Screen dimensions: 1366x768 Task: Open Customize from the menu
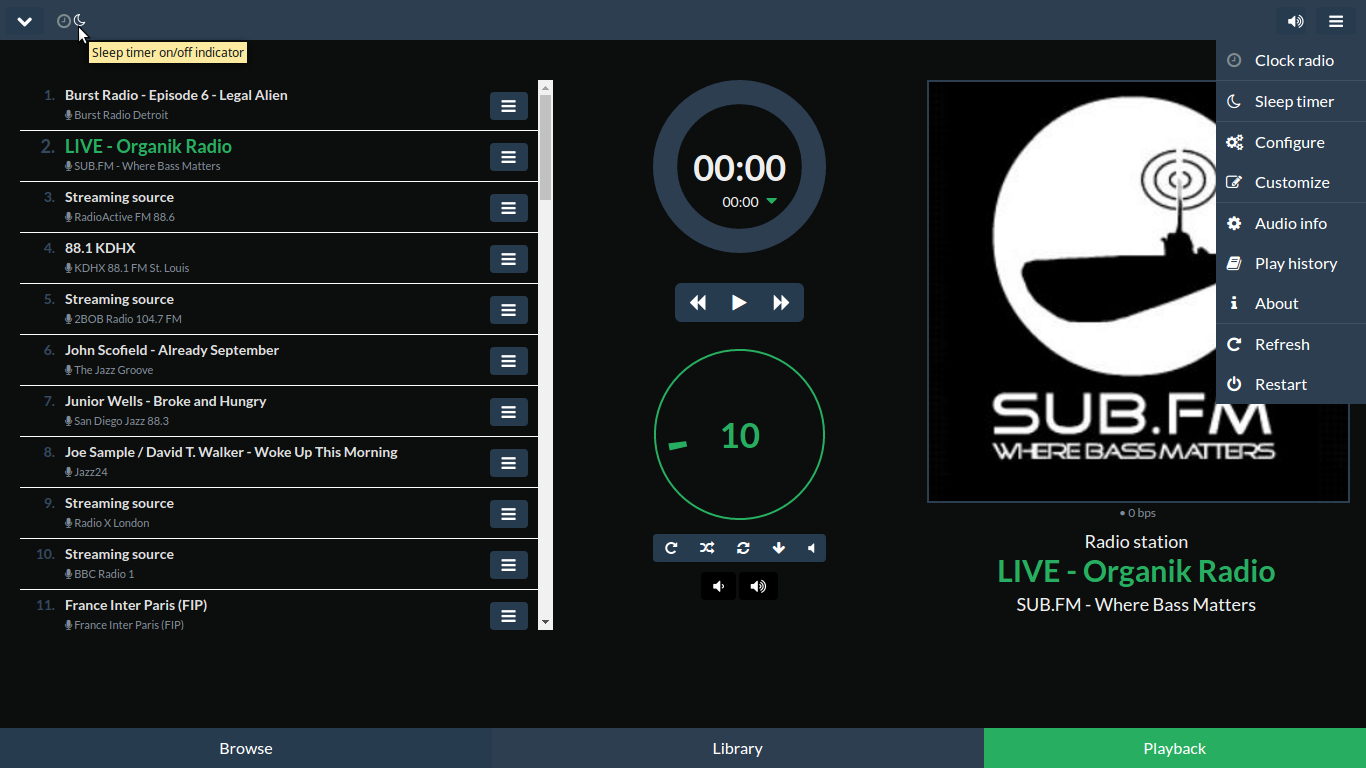(x=1291, y=182)
